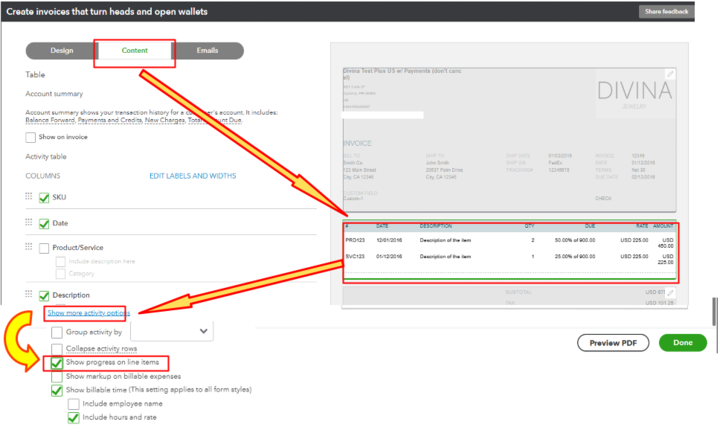
Task: Toggle Show billable time checkbox
Action: pyautogui.click(x=57, y=391)
